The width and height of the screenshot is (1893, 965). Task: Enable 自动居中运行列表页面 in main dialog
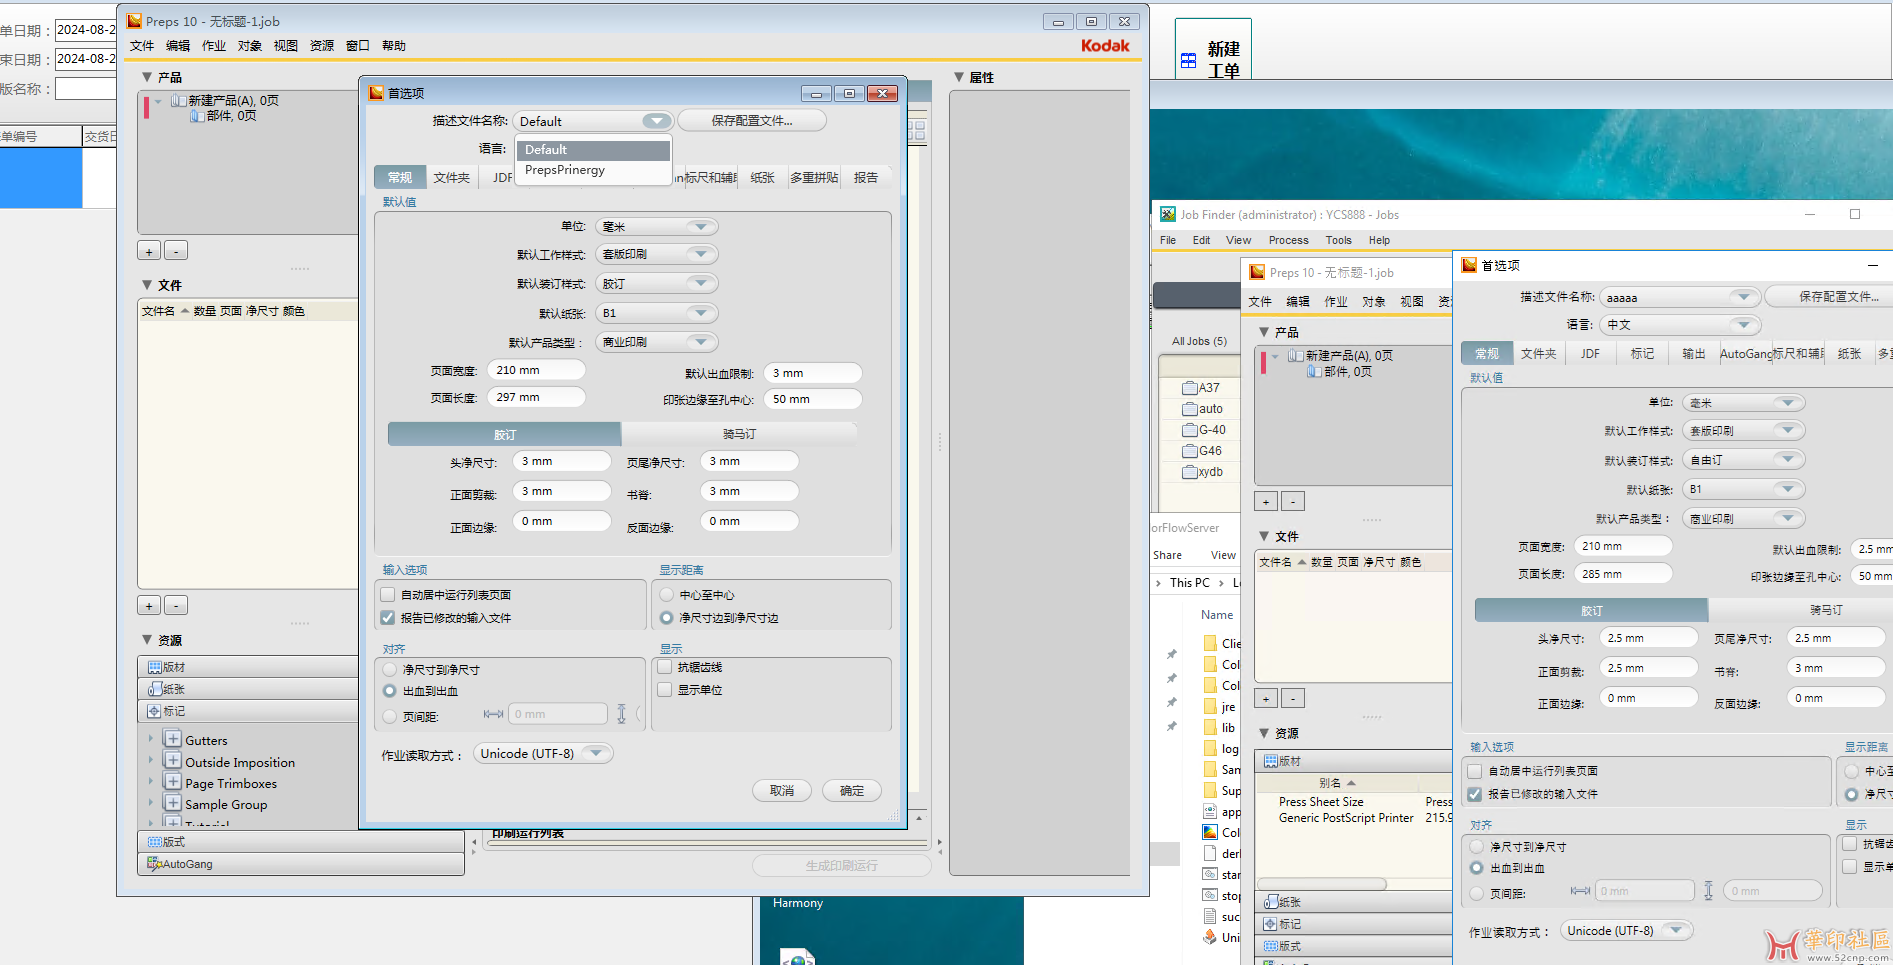pos(388,595)
